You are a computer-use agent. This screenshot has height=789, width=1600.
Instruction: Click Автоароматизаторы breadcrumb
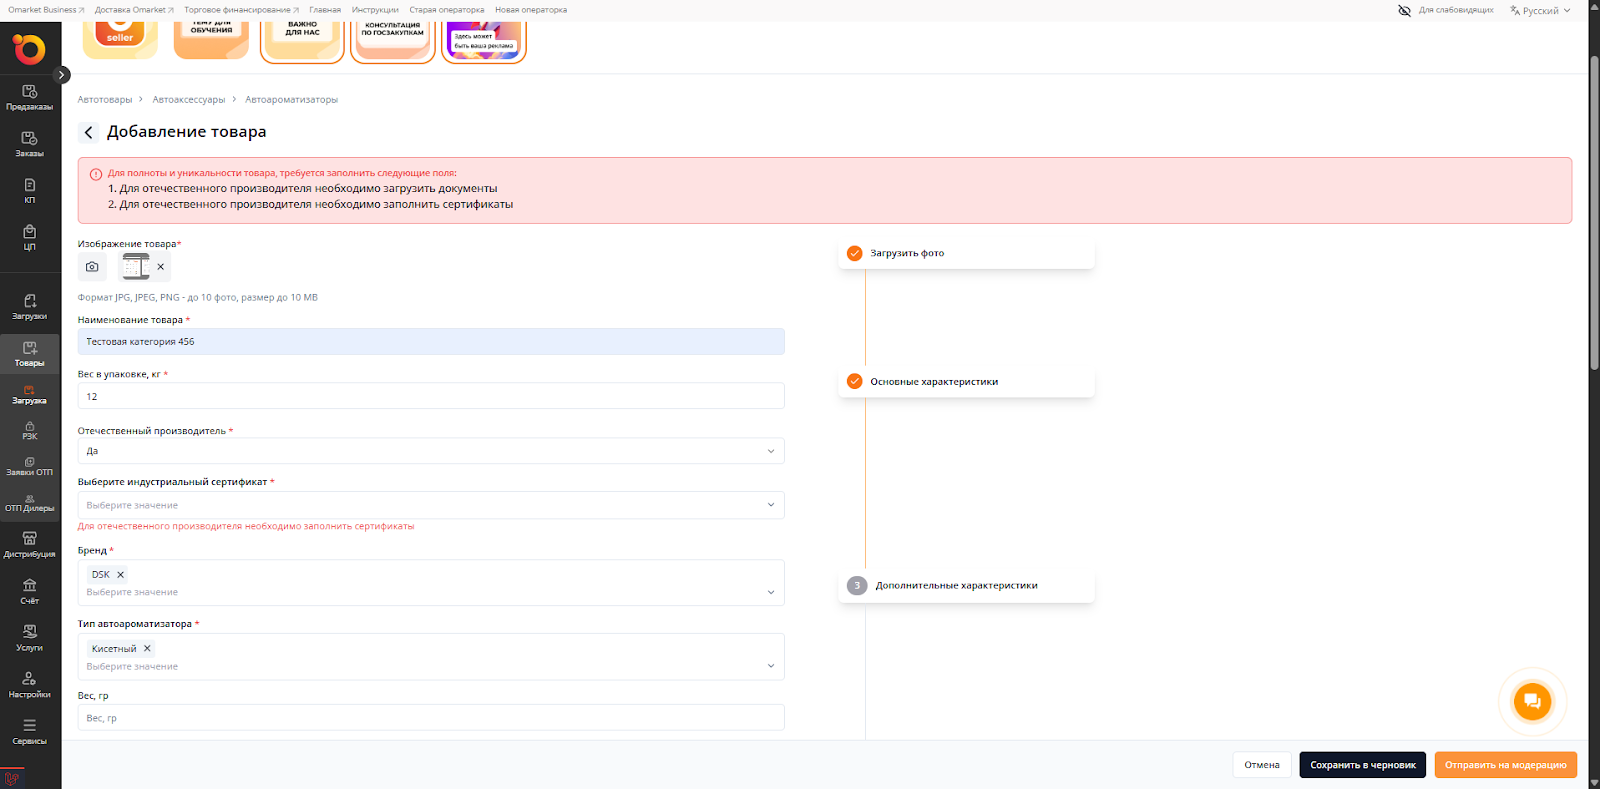[x=292, y=100]
